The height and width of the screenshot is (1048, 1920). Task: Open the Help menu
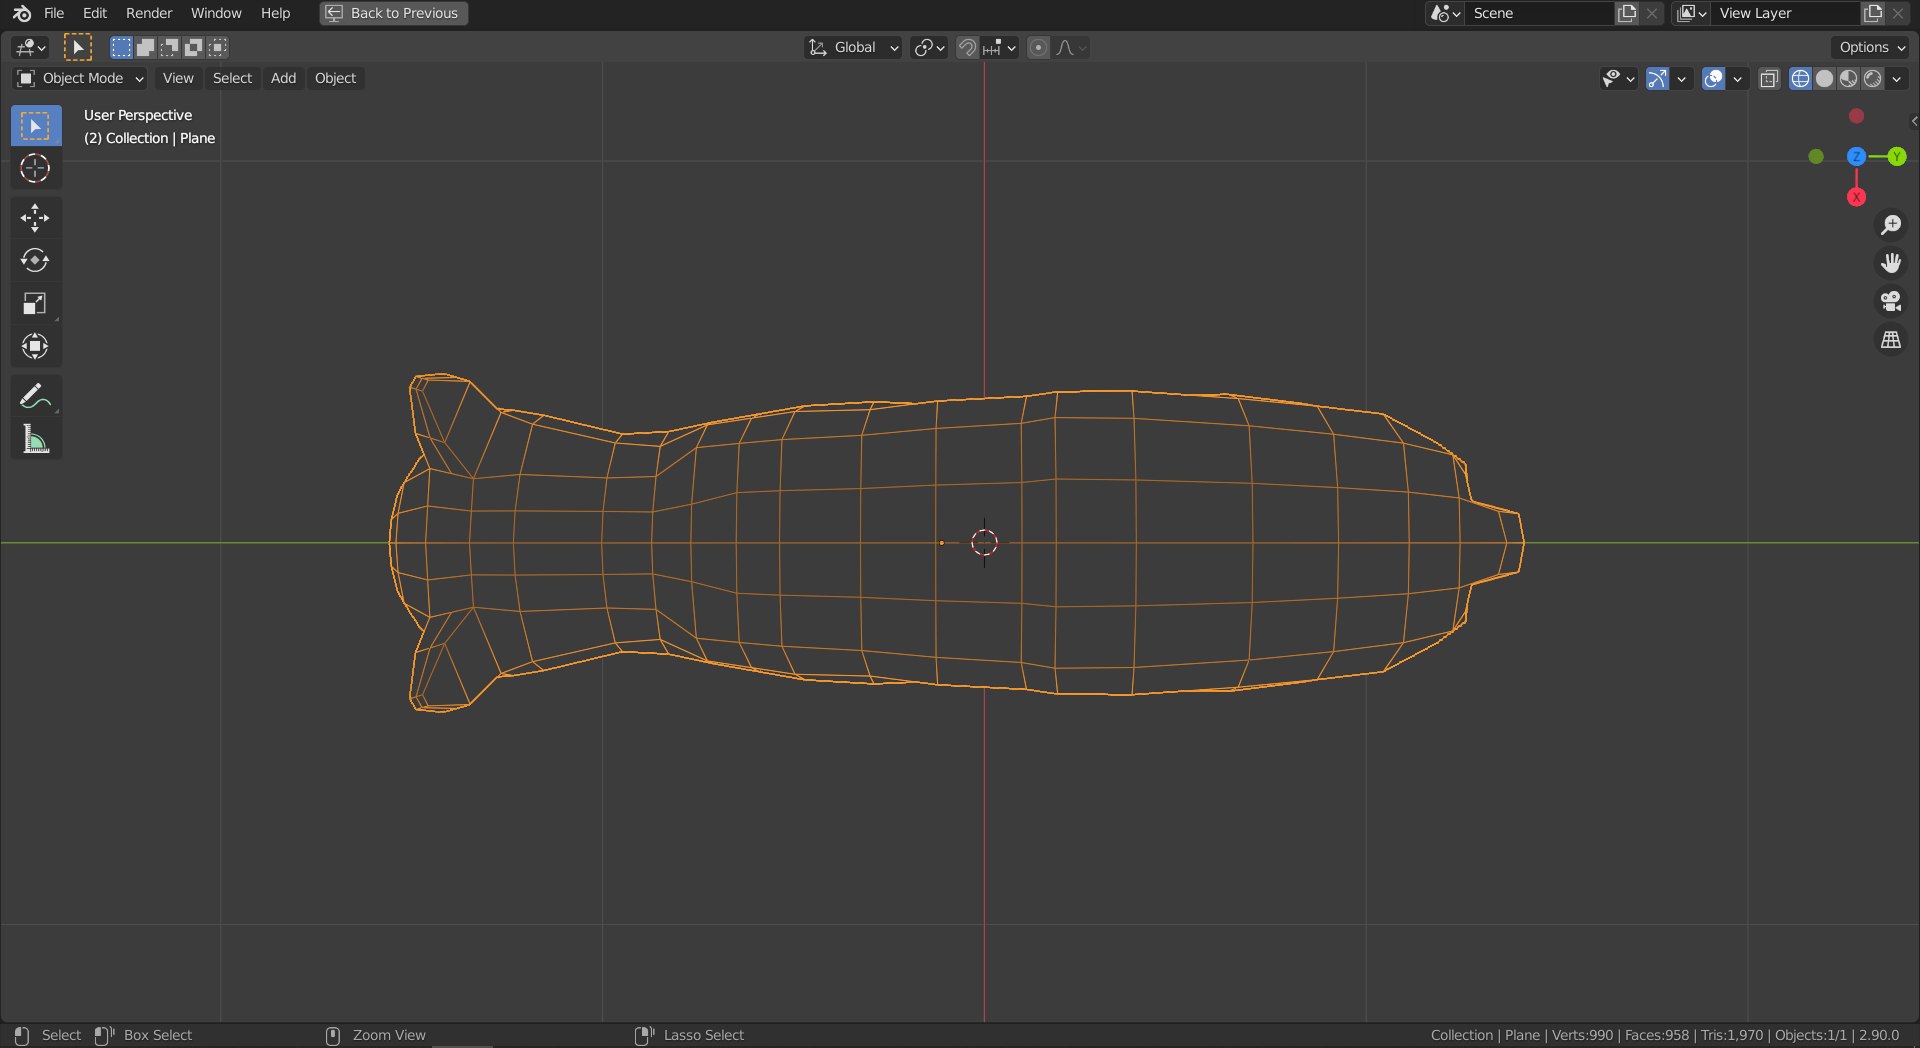(x=275, y=13)
